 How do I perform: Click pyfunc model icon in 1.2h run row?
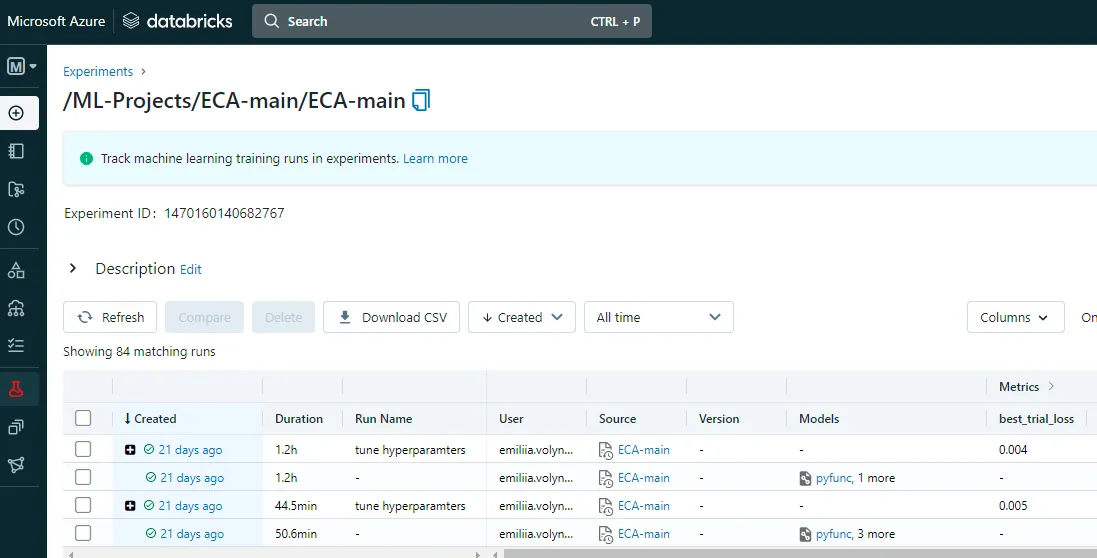805,478
